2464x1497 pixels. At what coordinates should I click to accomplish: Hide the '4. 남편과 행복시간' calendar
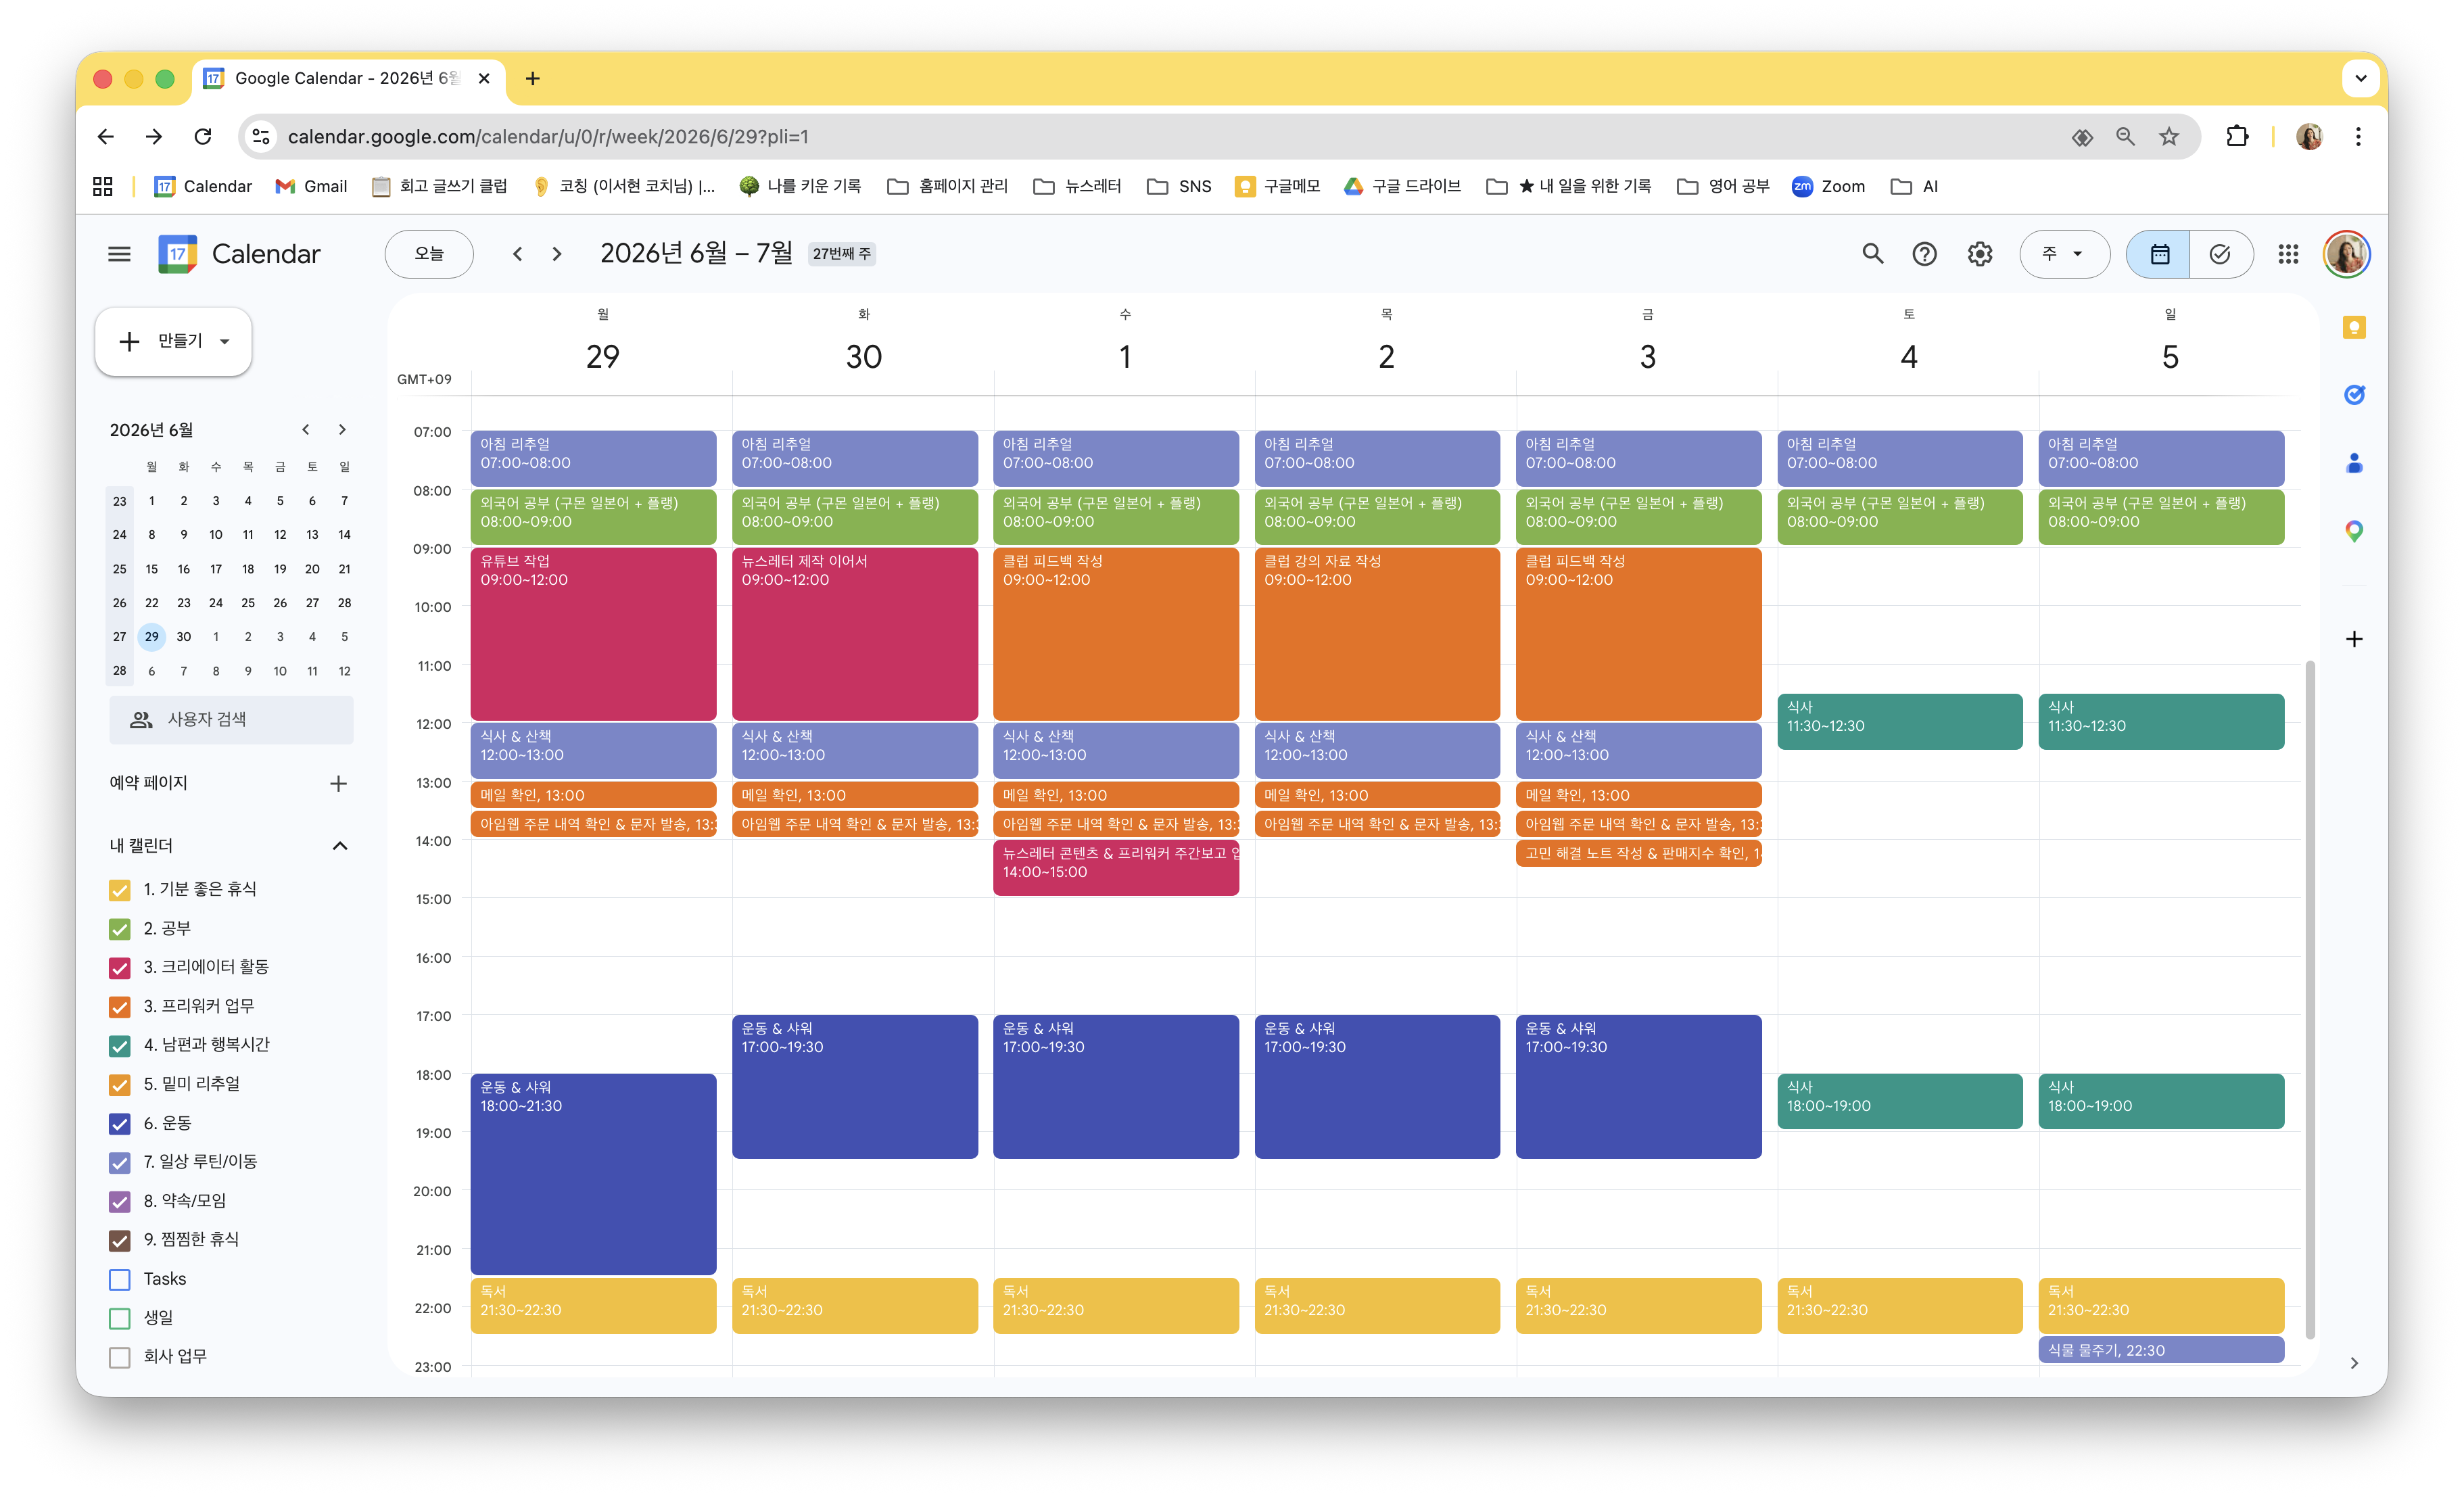[x=120, y=1046]
